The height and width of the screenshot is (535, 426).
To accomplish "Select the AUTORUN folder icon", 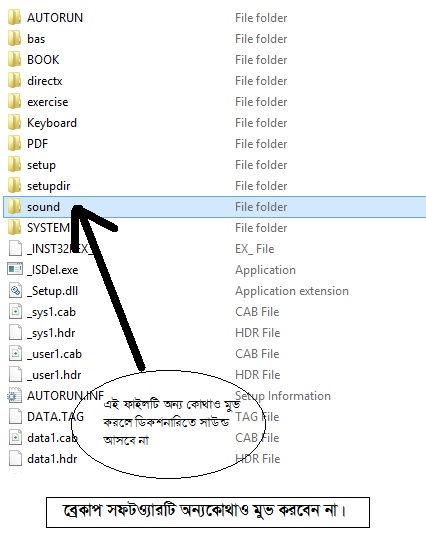I will [x=14, y=17].
